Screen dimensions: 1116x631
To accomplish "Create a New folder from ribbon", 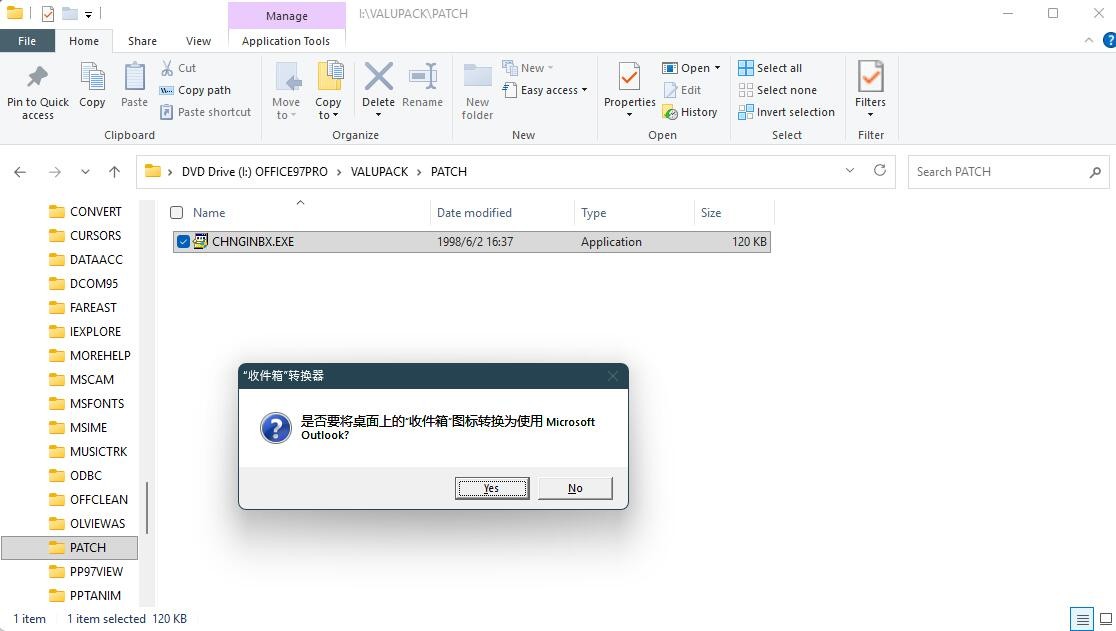I will tap(477, 78).
